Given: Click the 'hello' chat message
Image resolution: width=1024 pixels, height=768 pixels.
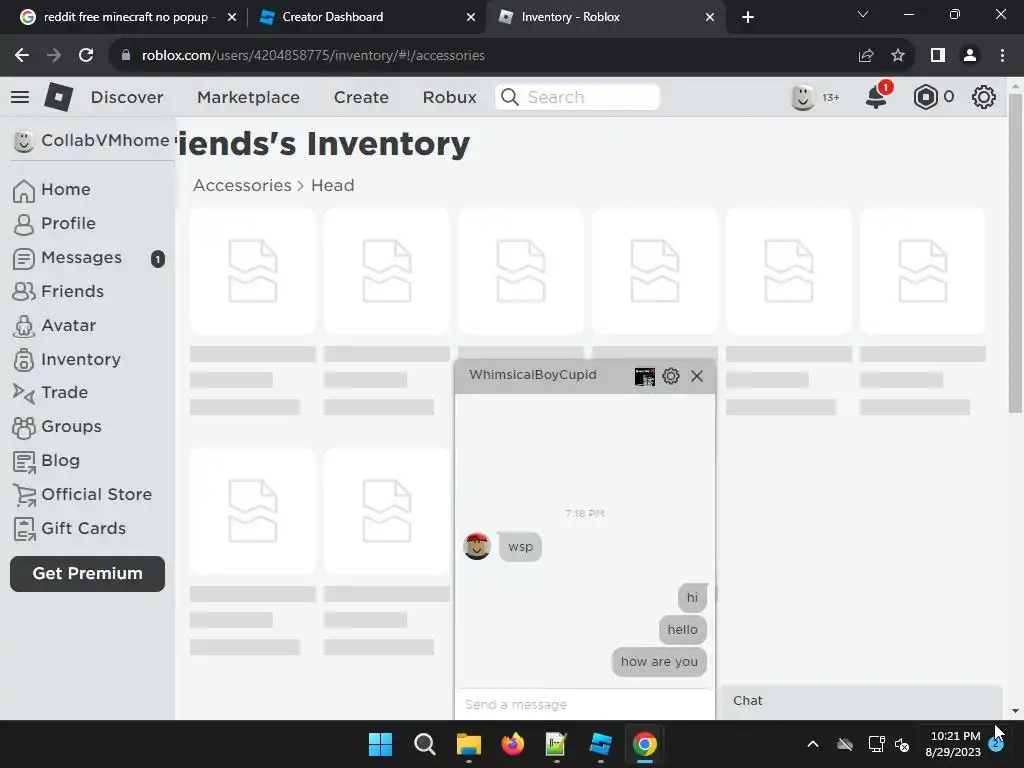Looking at the screenshot, I should click(682, 630).
